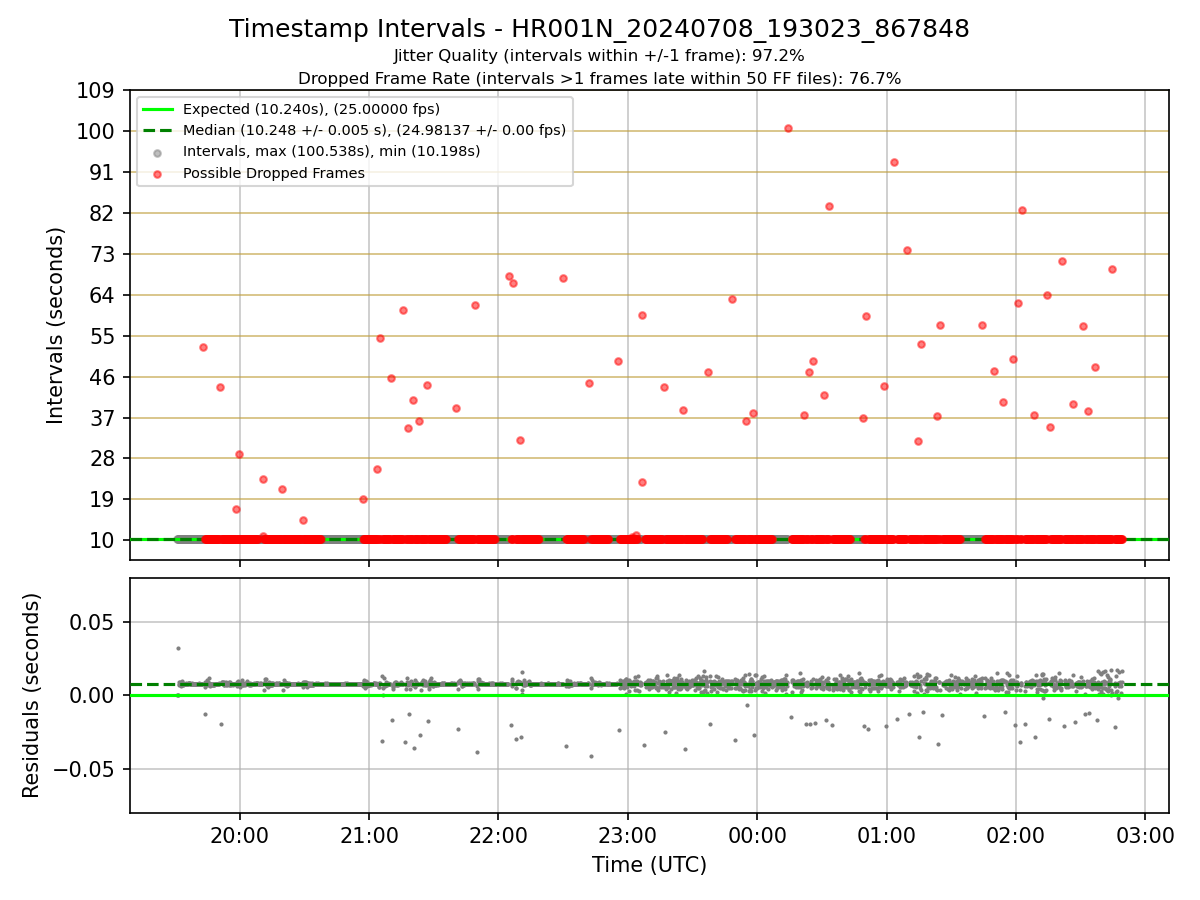The height and width of the screenshot is (900, 1200).
Task: Click the '22:00' x-axis tick label
Action: pyautogui.click(x=498, y=835)
